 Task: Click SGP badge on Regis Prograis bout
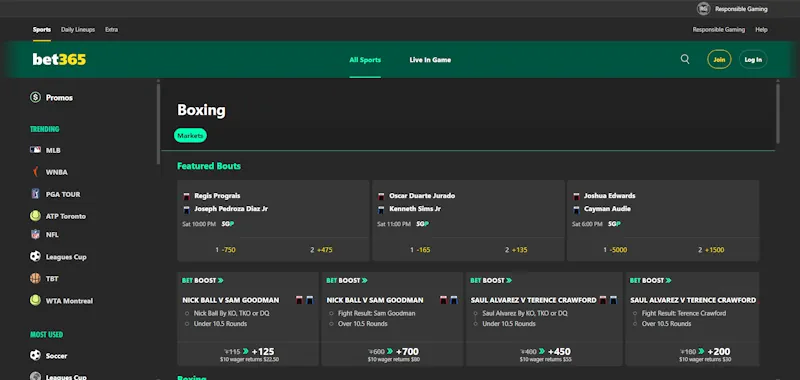pos(228,224)
